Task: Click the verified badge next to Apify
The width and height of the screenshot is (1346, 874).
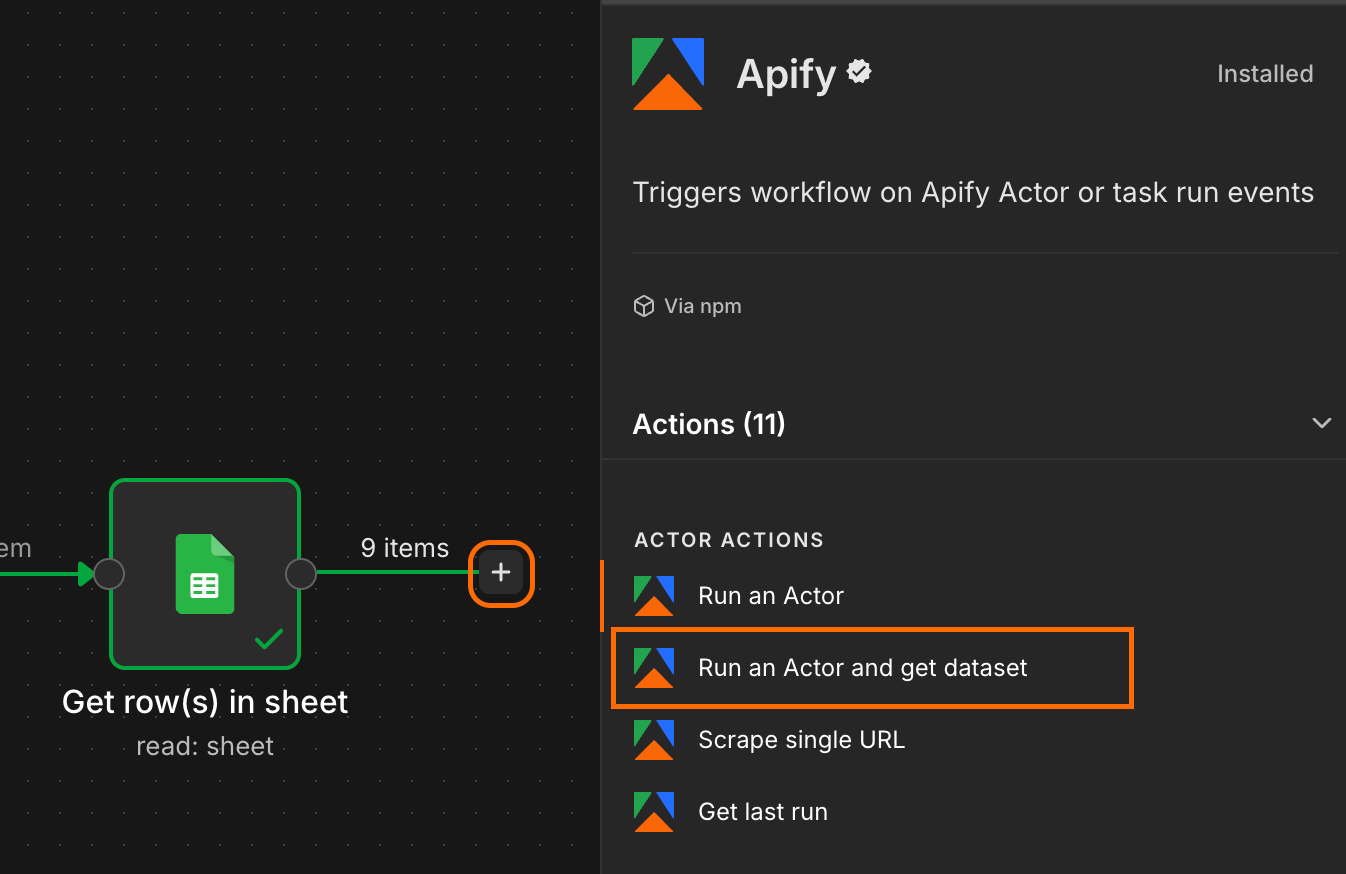Action: 859,71
